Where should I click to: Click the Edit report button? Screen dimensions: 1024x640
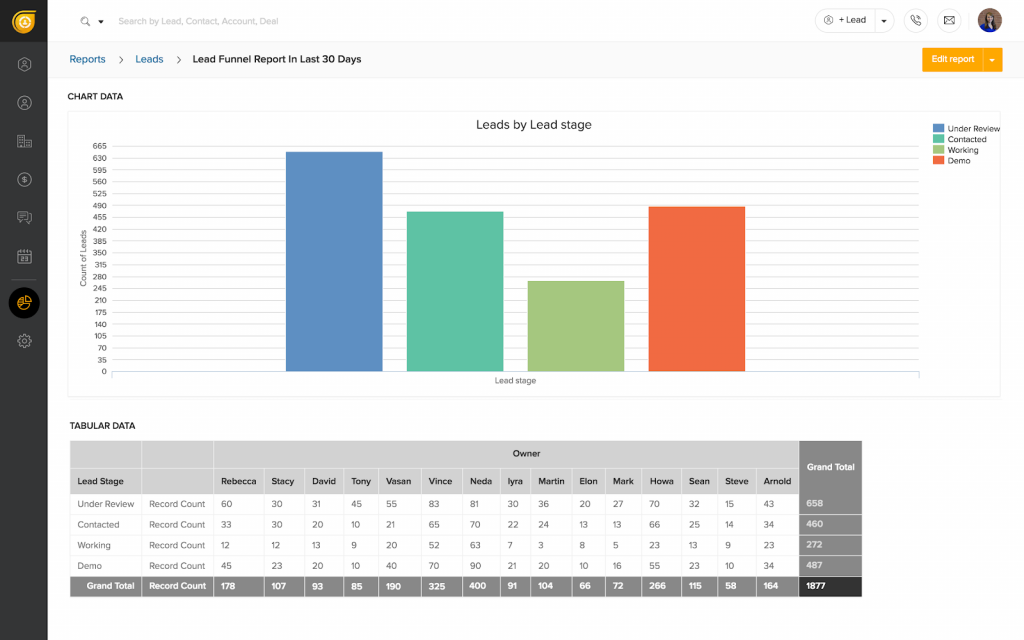(x=952, y=59)
